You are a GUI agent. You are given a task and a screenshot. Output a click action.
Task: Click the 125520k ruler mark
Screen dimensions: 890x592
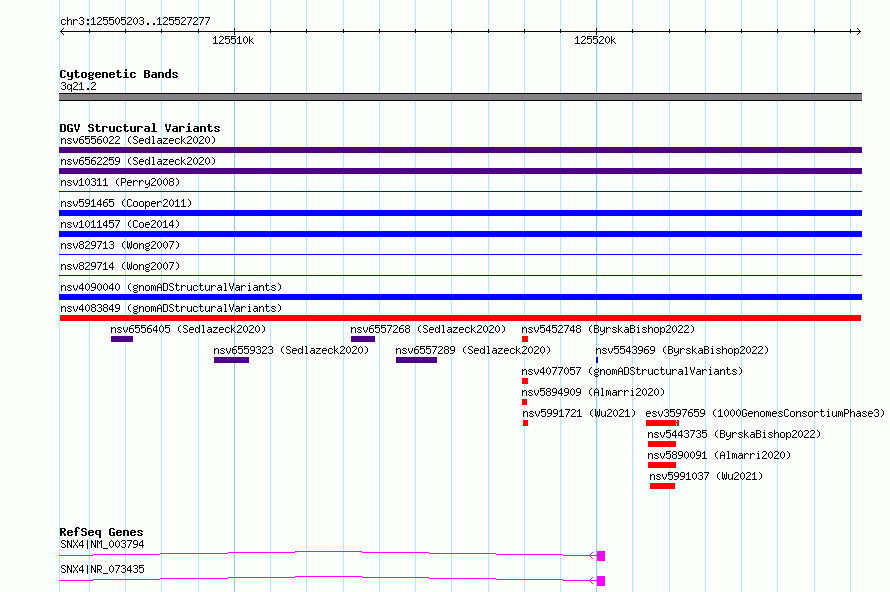click(595, 40)
